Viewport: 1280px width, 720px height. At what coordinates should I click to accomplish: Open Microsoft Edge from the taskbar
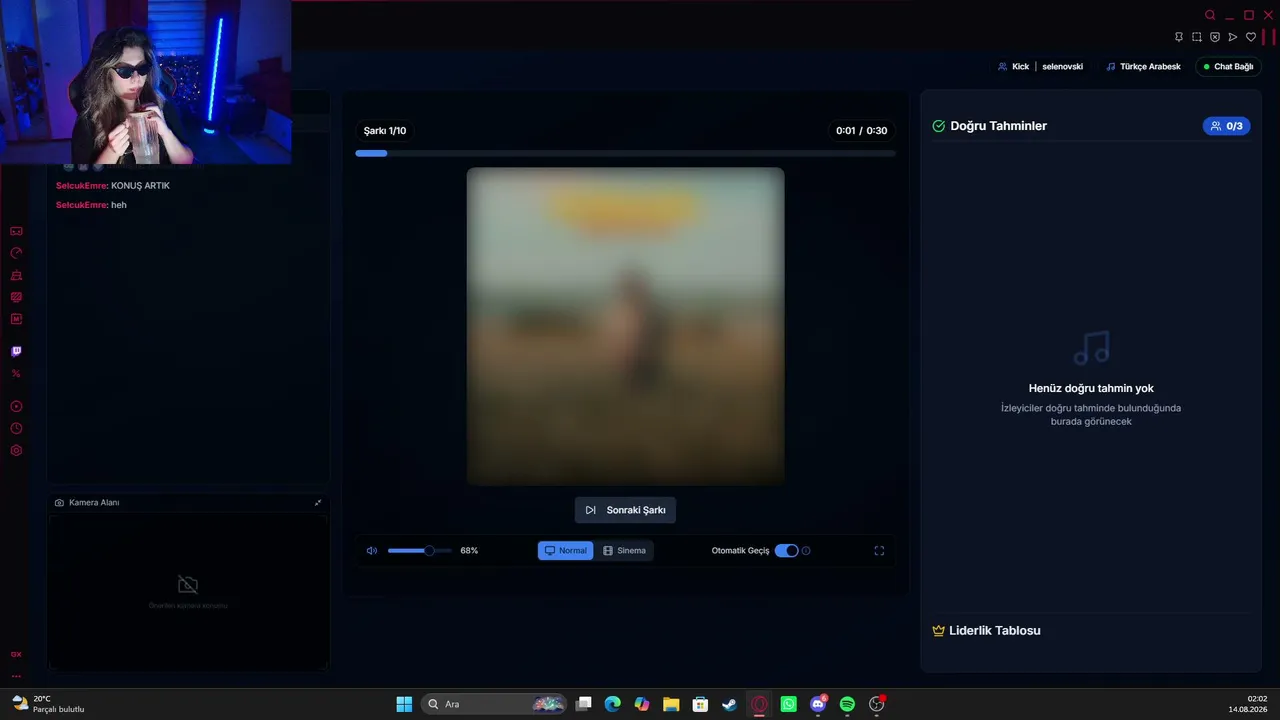[612, 704]
